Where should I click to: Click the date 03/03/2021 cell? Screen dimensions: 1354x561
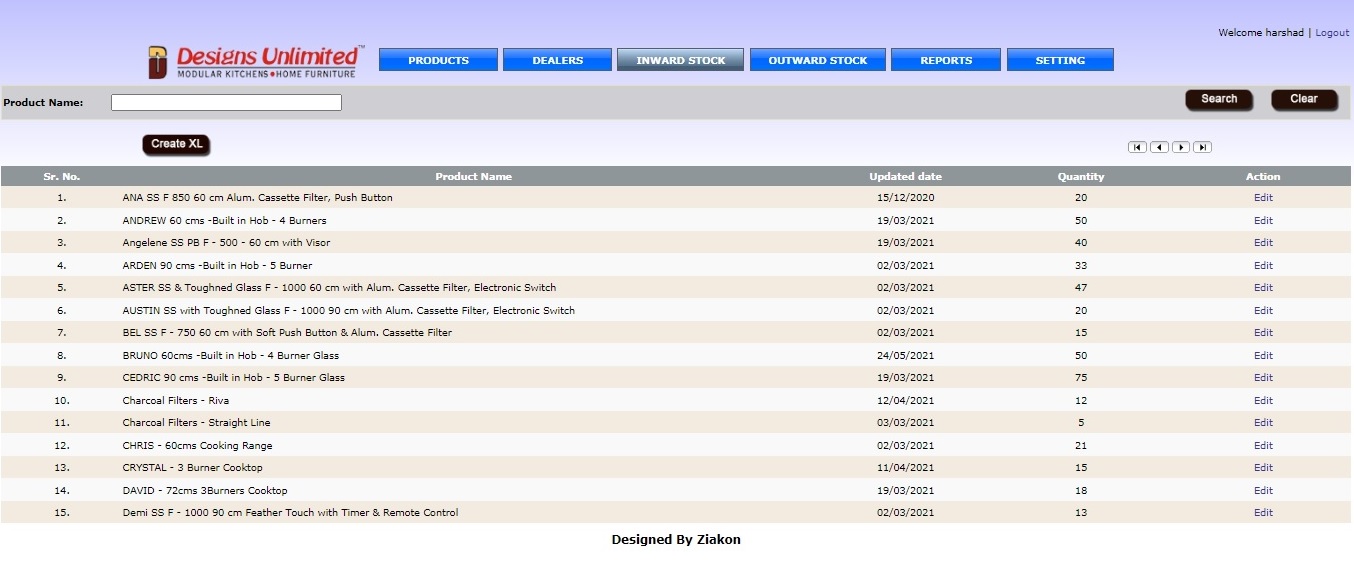[x=905, y=423]
